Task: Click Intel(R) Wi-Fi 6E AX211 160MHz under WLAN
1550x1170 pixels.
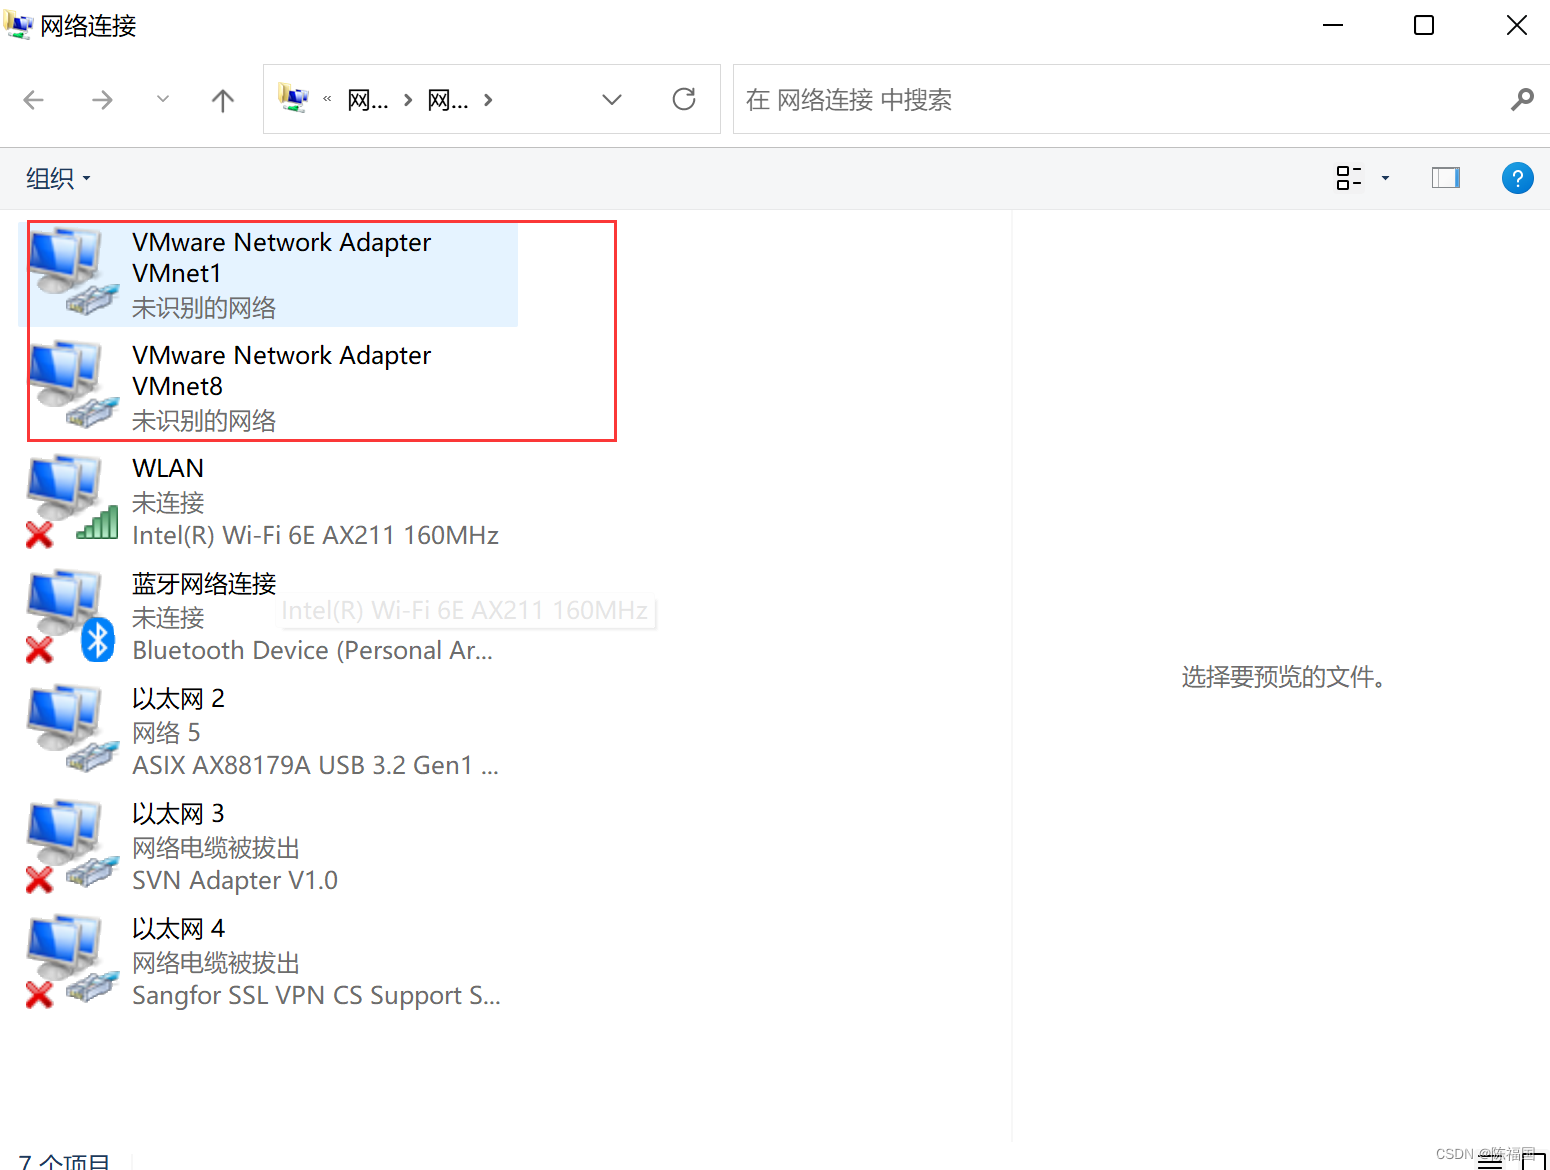Action: point(315,536)
